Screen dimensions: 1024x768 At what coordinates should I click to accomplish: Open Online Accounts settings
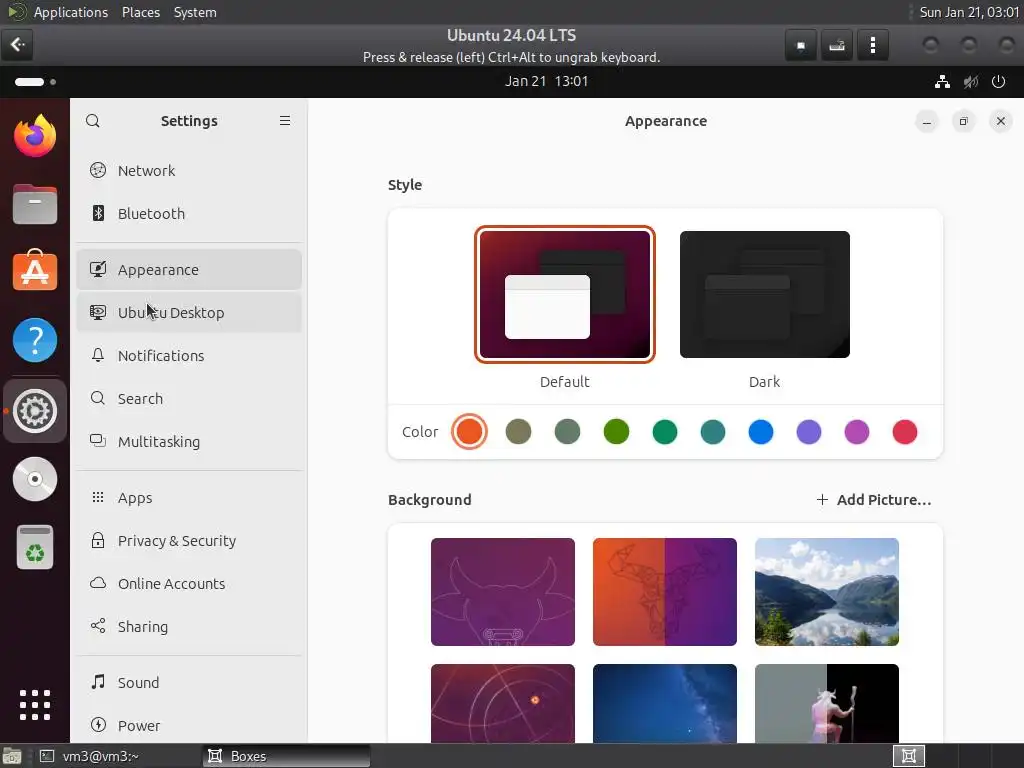pyautogui.click(x=189, y=584)
